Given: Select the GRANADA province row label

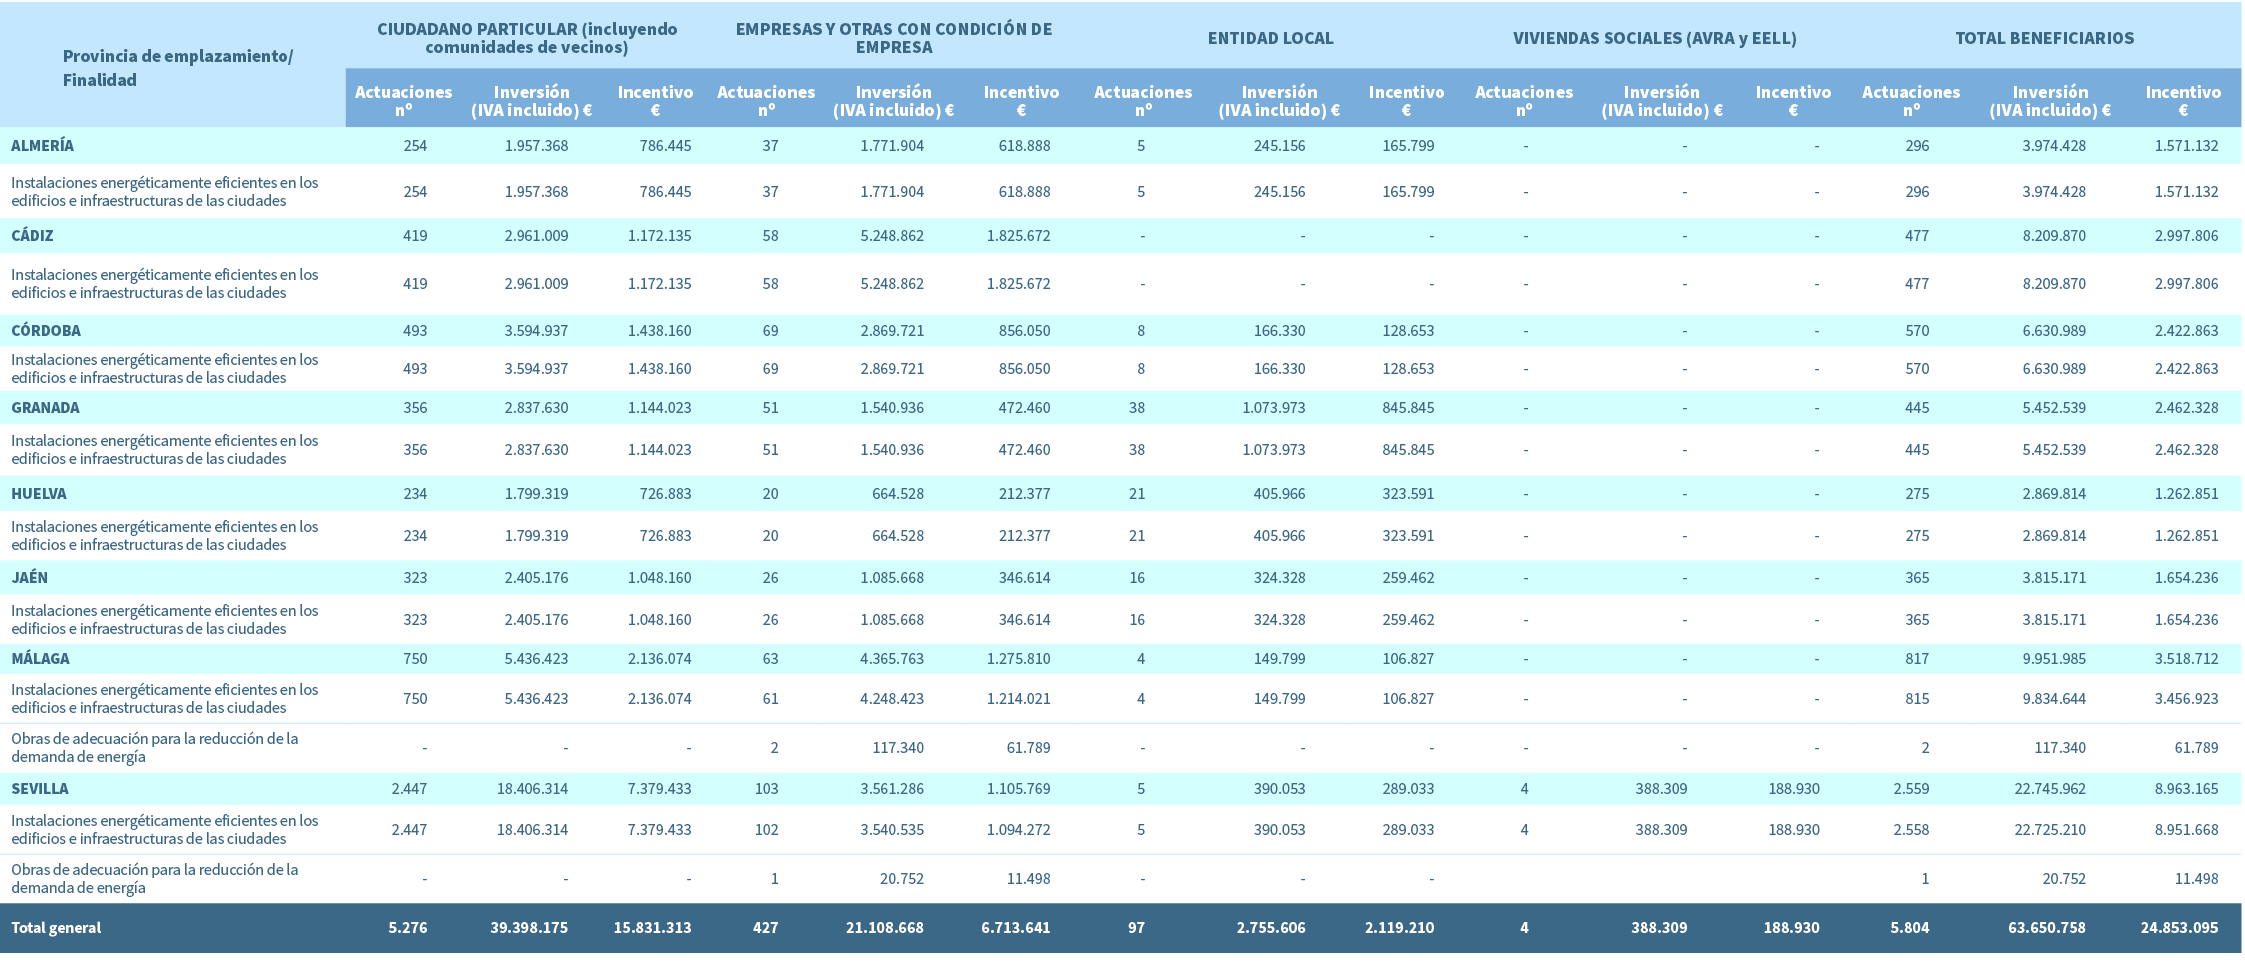Looking at the screenshot, I should click(45, 408).
